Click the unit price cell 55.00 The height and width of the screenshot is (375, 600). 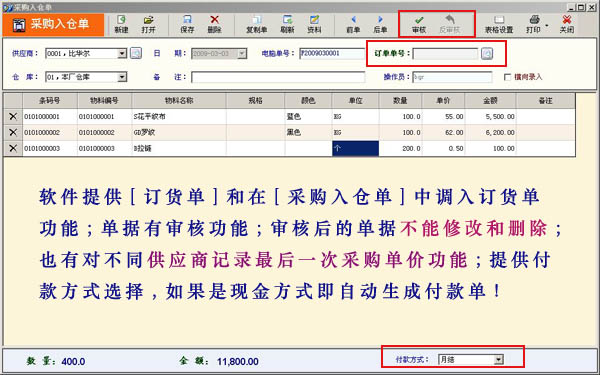click(443, 116)
